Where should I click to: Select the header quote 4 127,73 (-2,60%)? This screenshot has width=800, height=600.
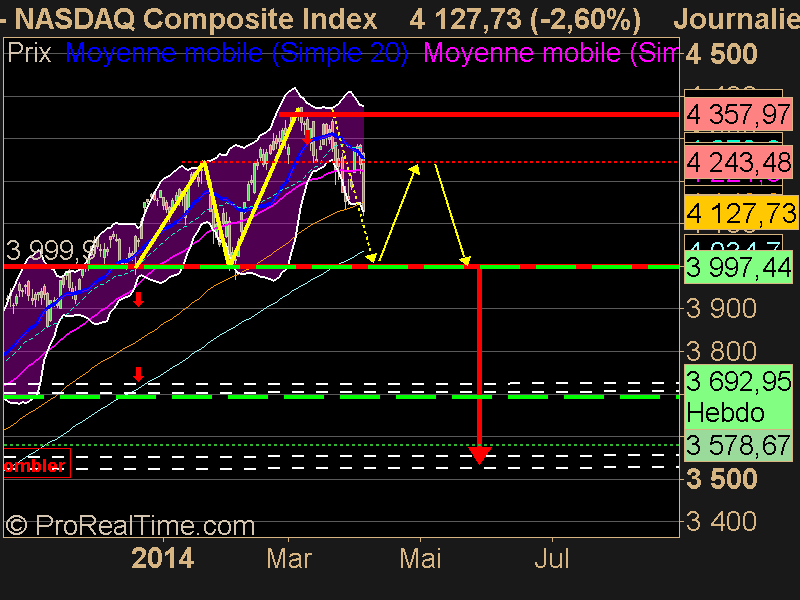tap(526, 19)
